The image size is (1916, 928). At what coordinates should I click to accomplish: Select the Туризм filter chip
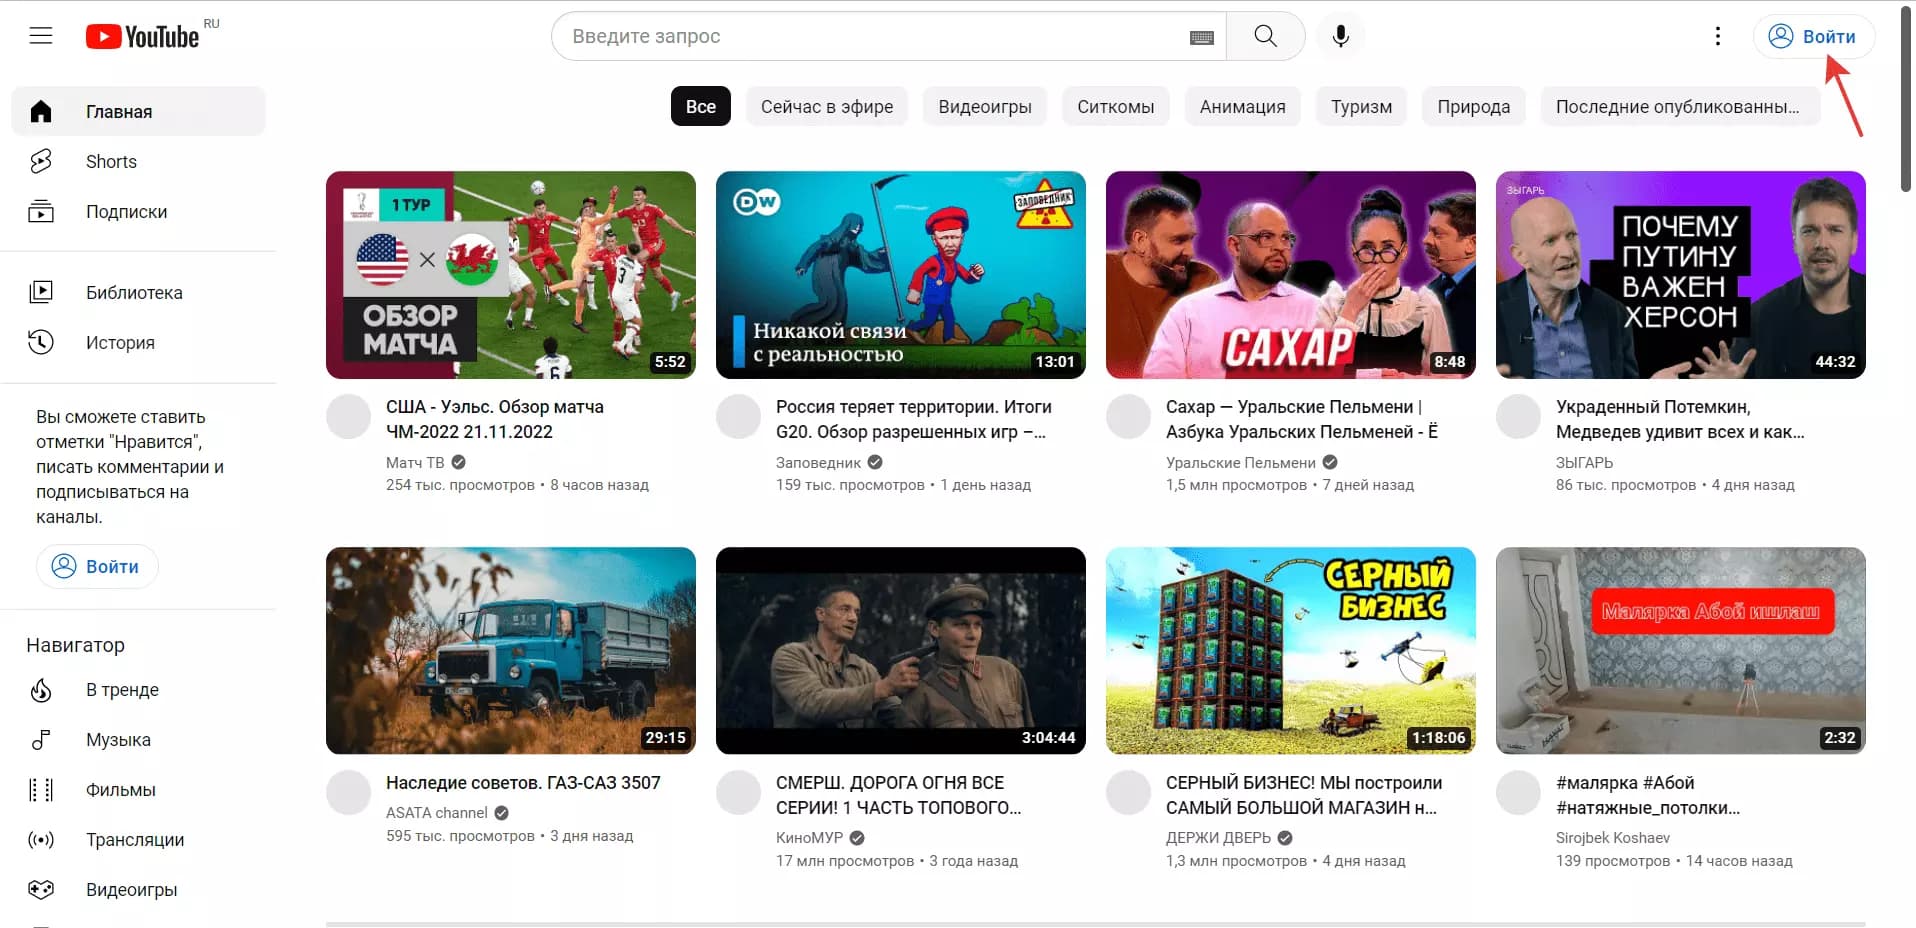point(1361,106)
